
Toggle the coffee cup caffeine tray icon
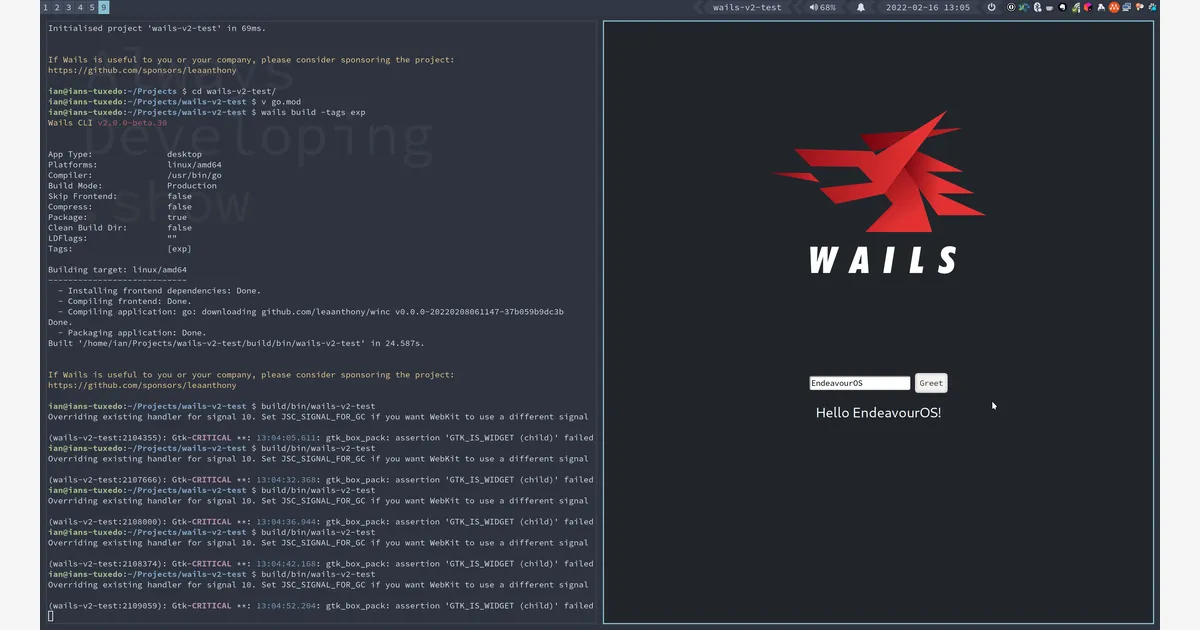(1050, 7)
